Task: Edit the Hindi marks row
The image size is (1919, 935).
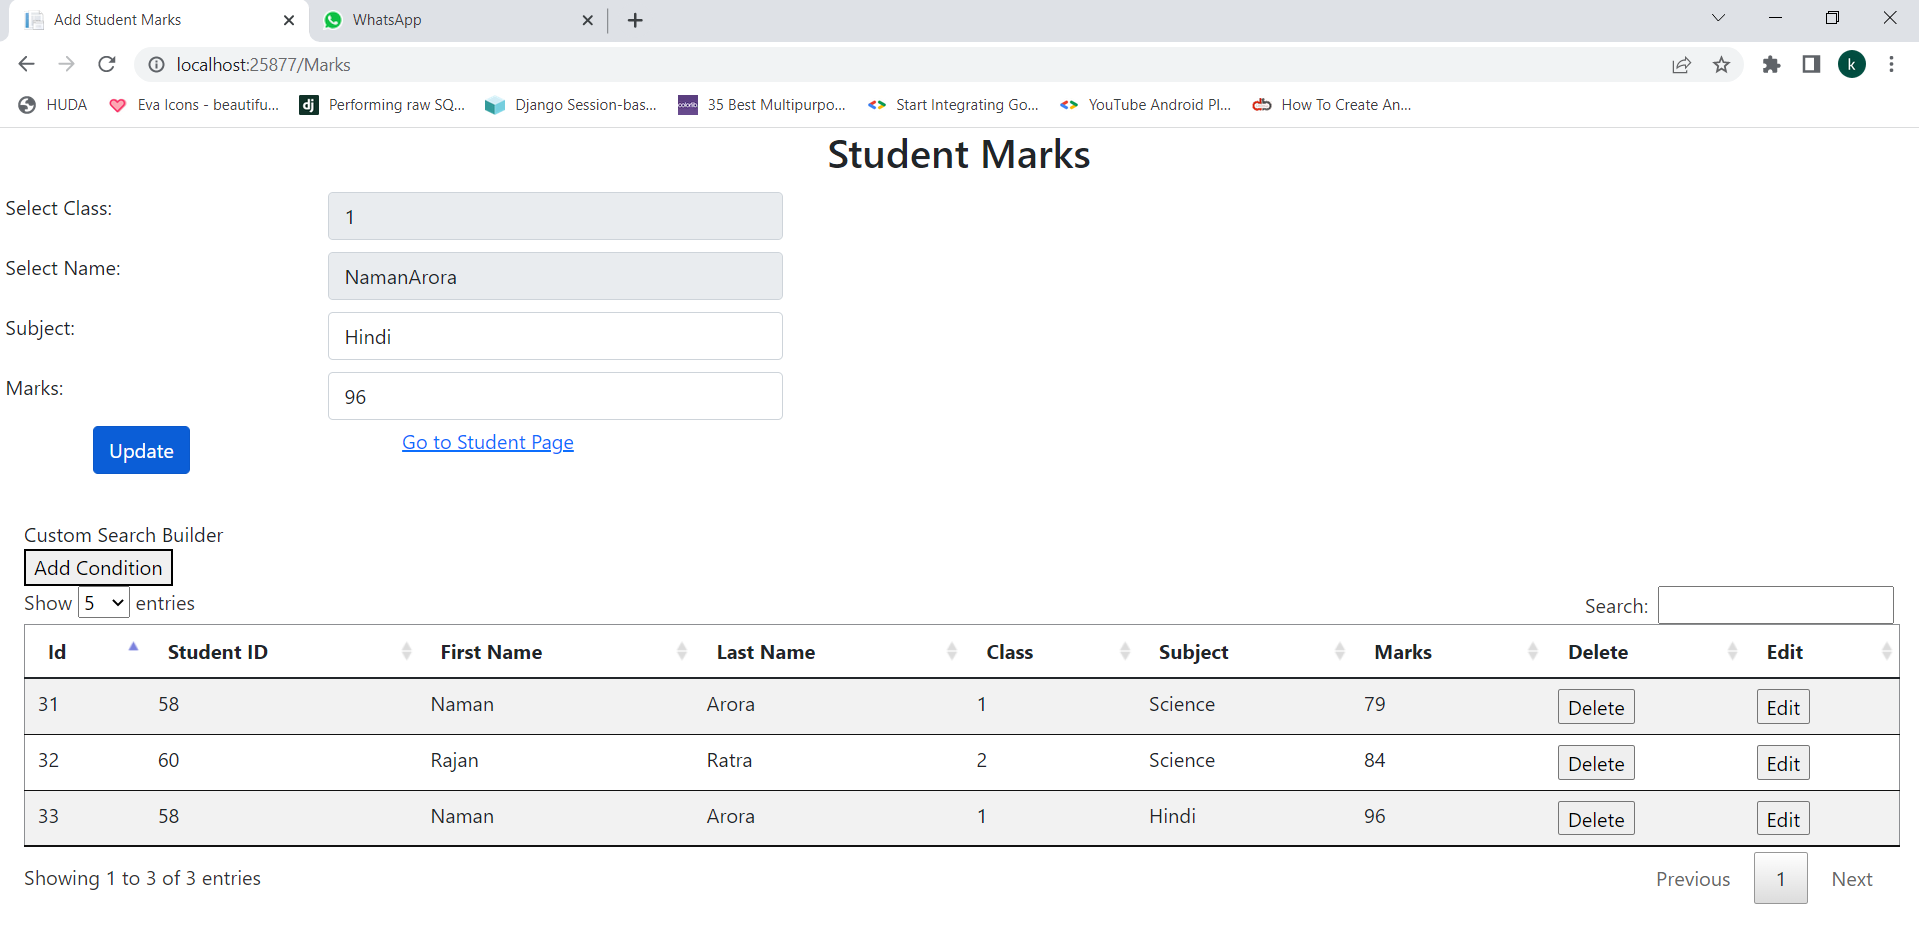Action: pyautogui.click(x=1783, y=819)
